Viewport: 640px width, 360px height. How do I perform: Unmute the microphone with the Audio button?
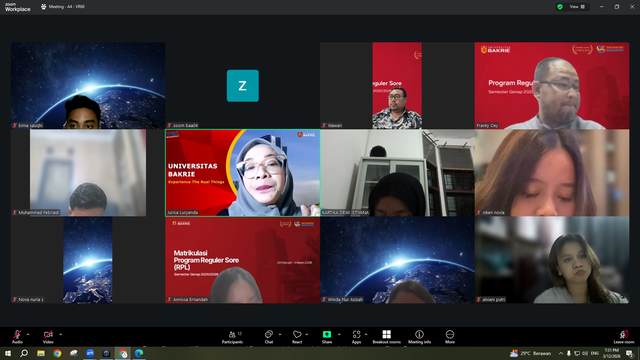17,337
